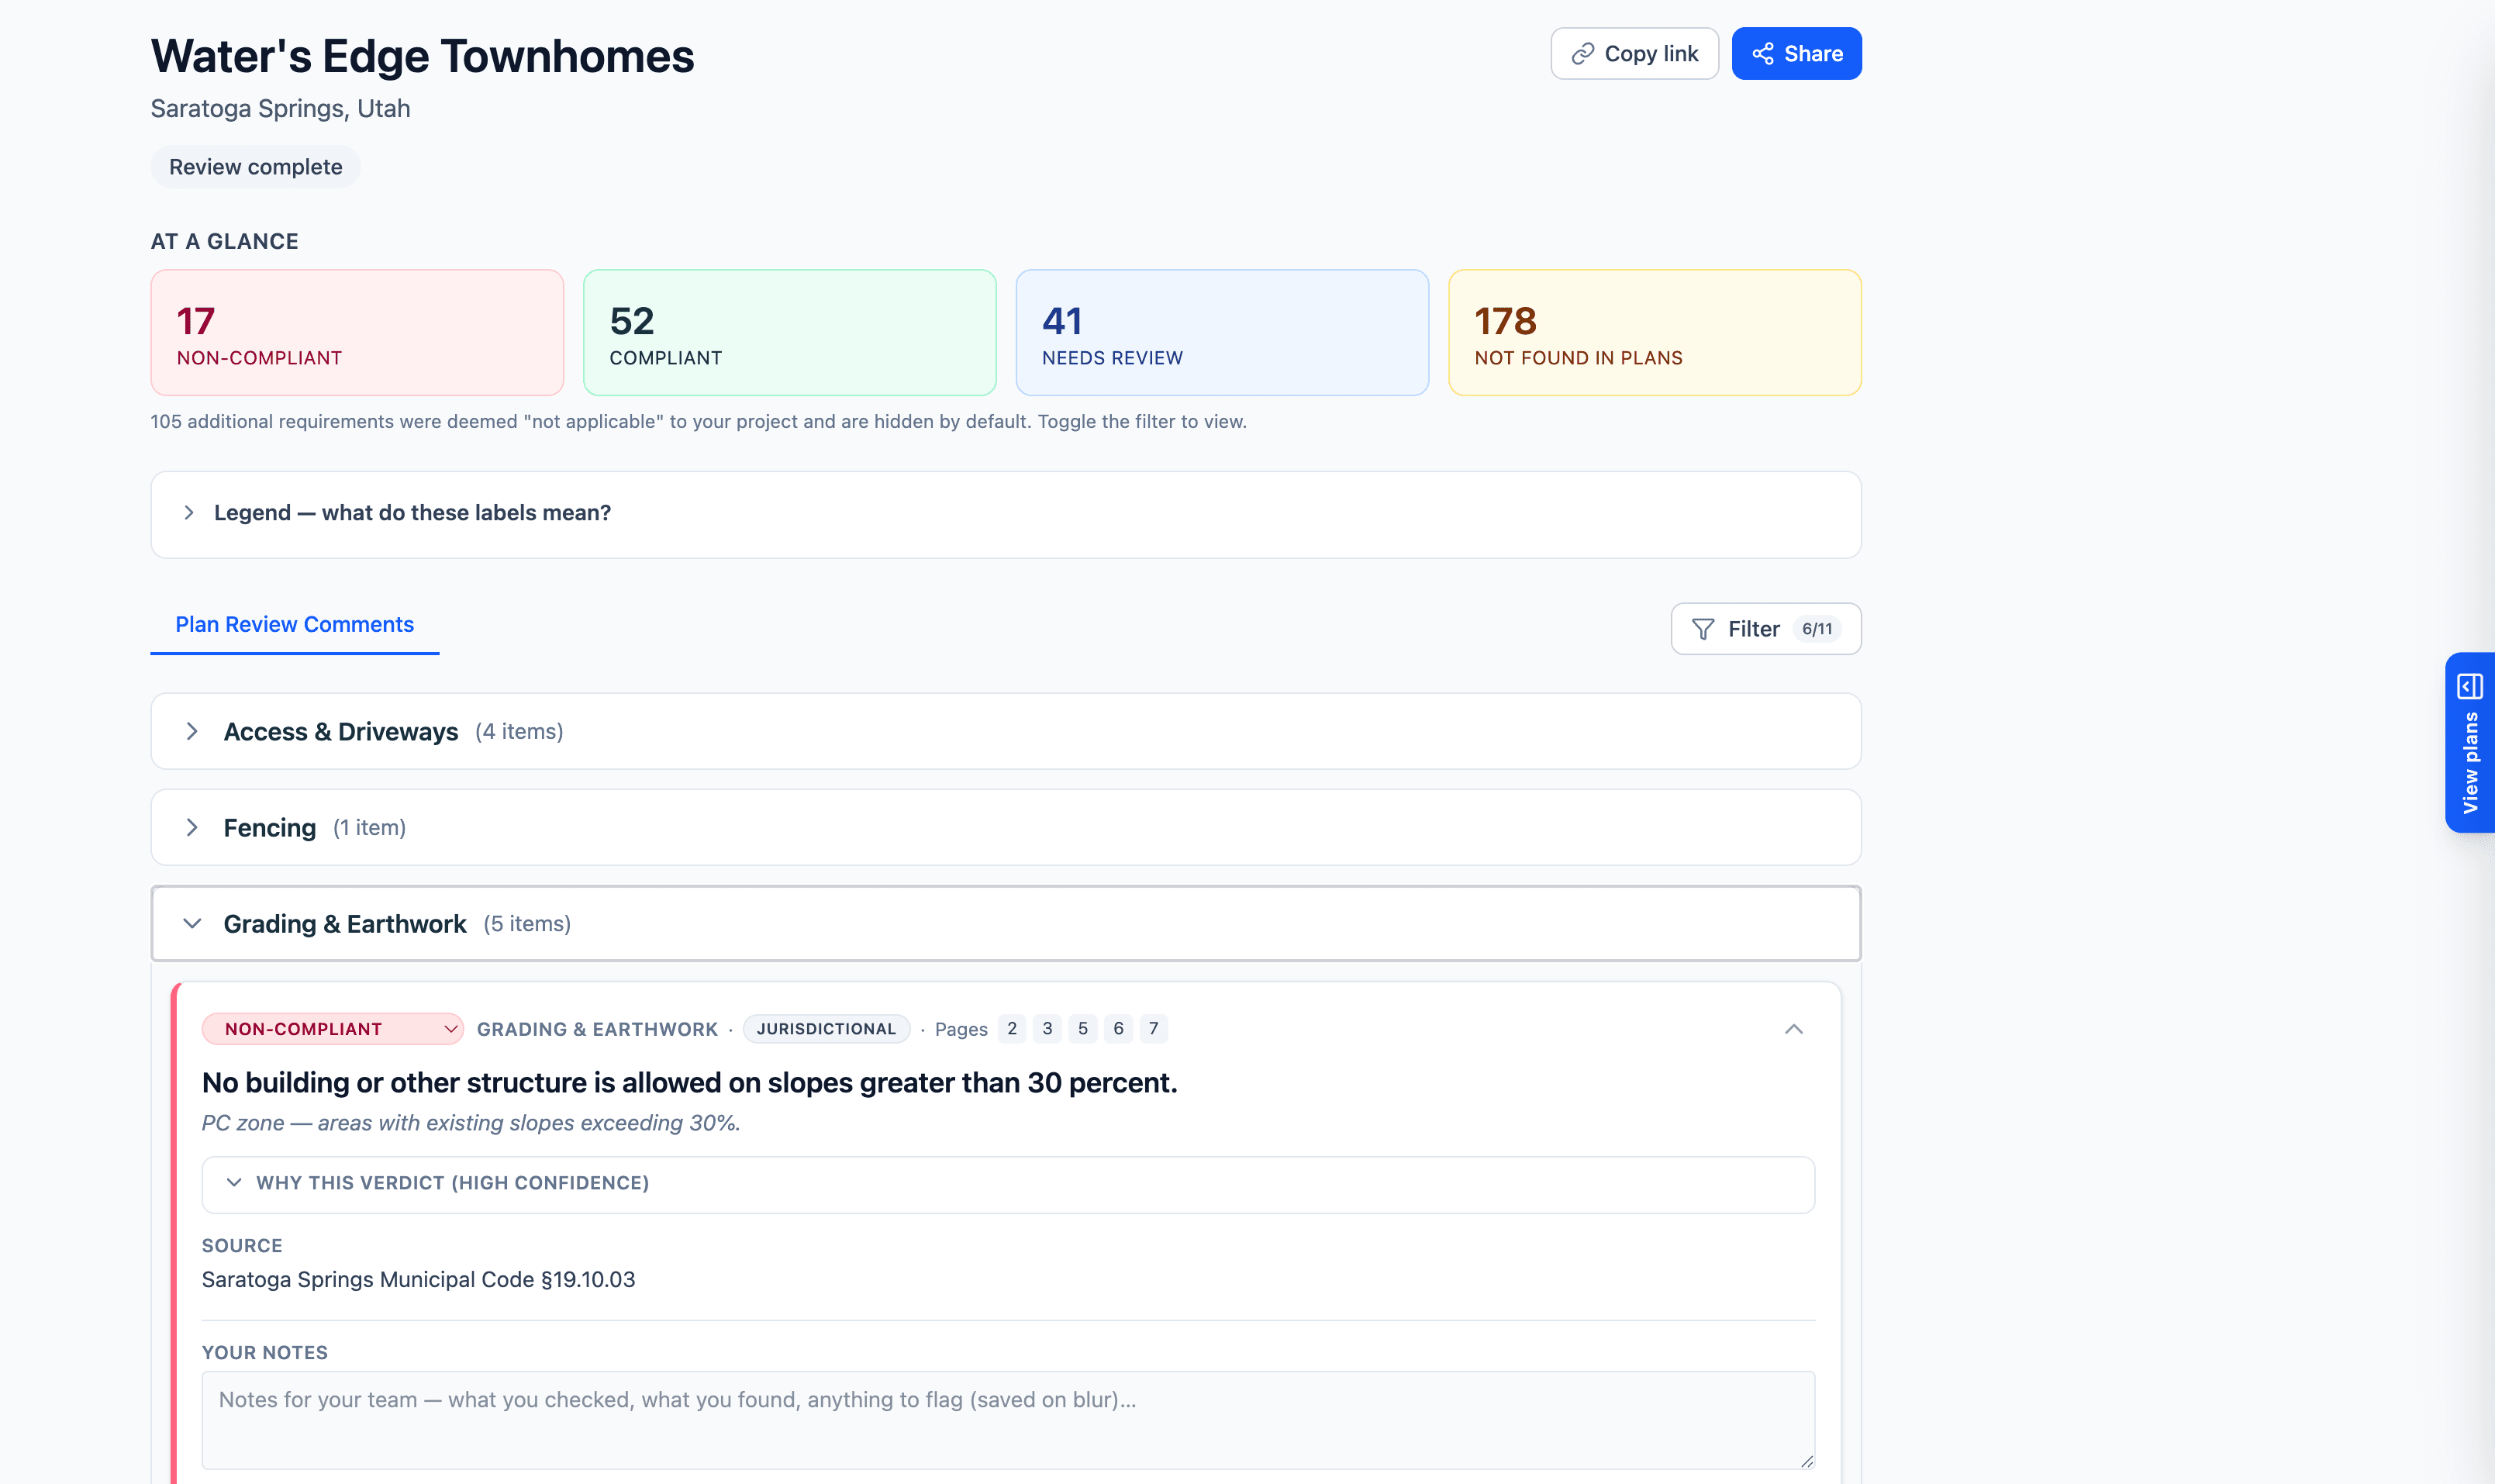Click the Access & Driveways heading

click(341, 732)
